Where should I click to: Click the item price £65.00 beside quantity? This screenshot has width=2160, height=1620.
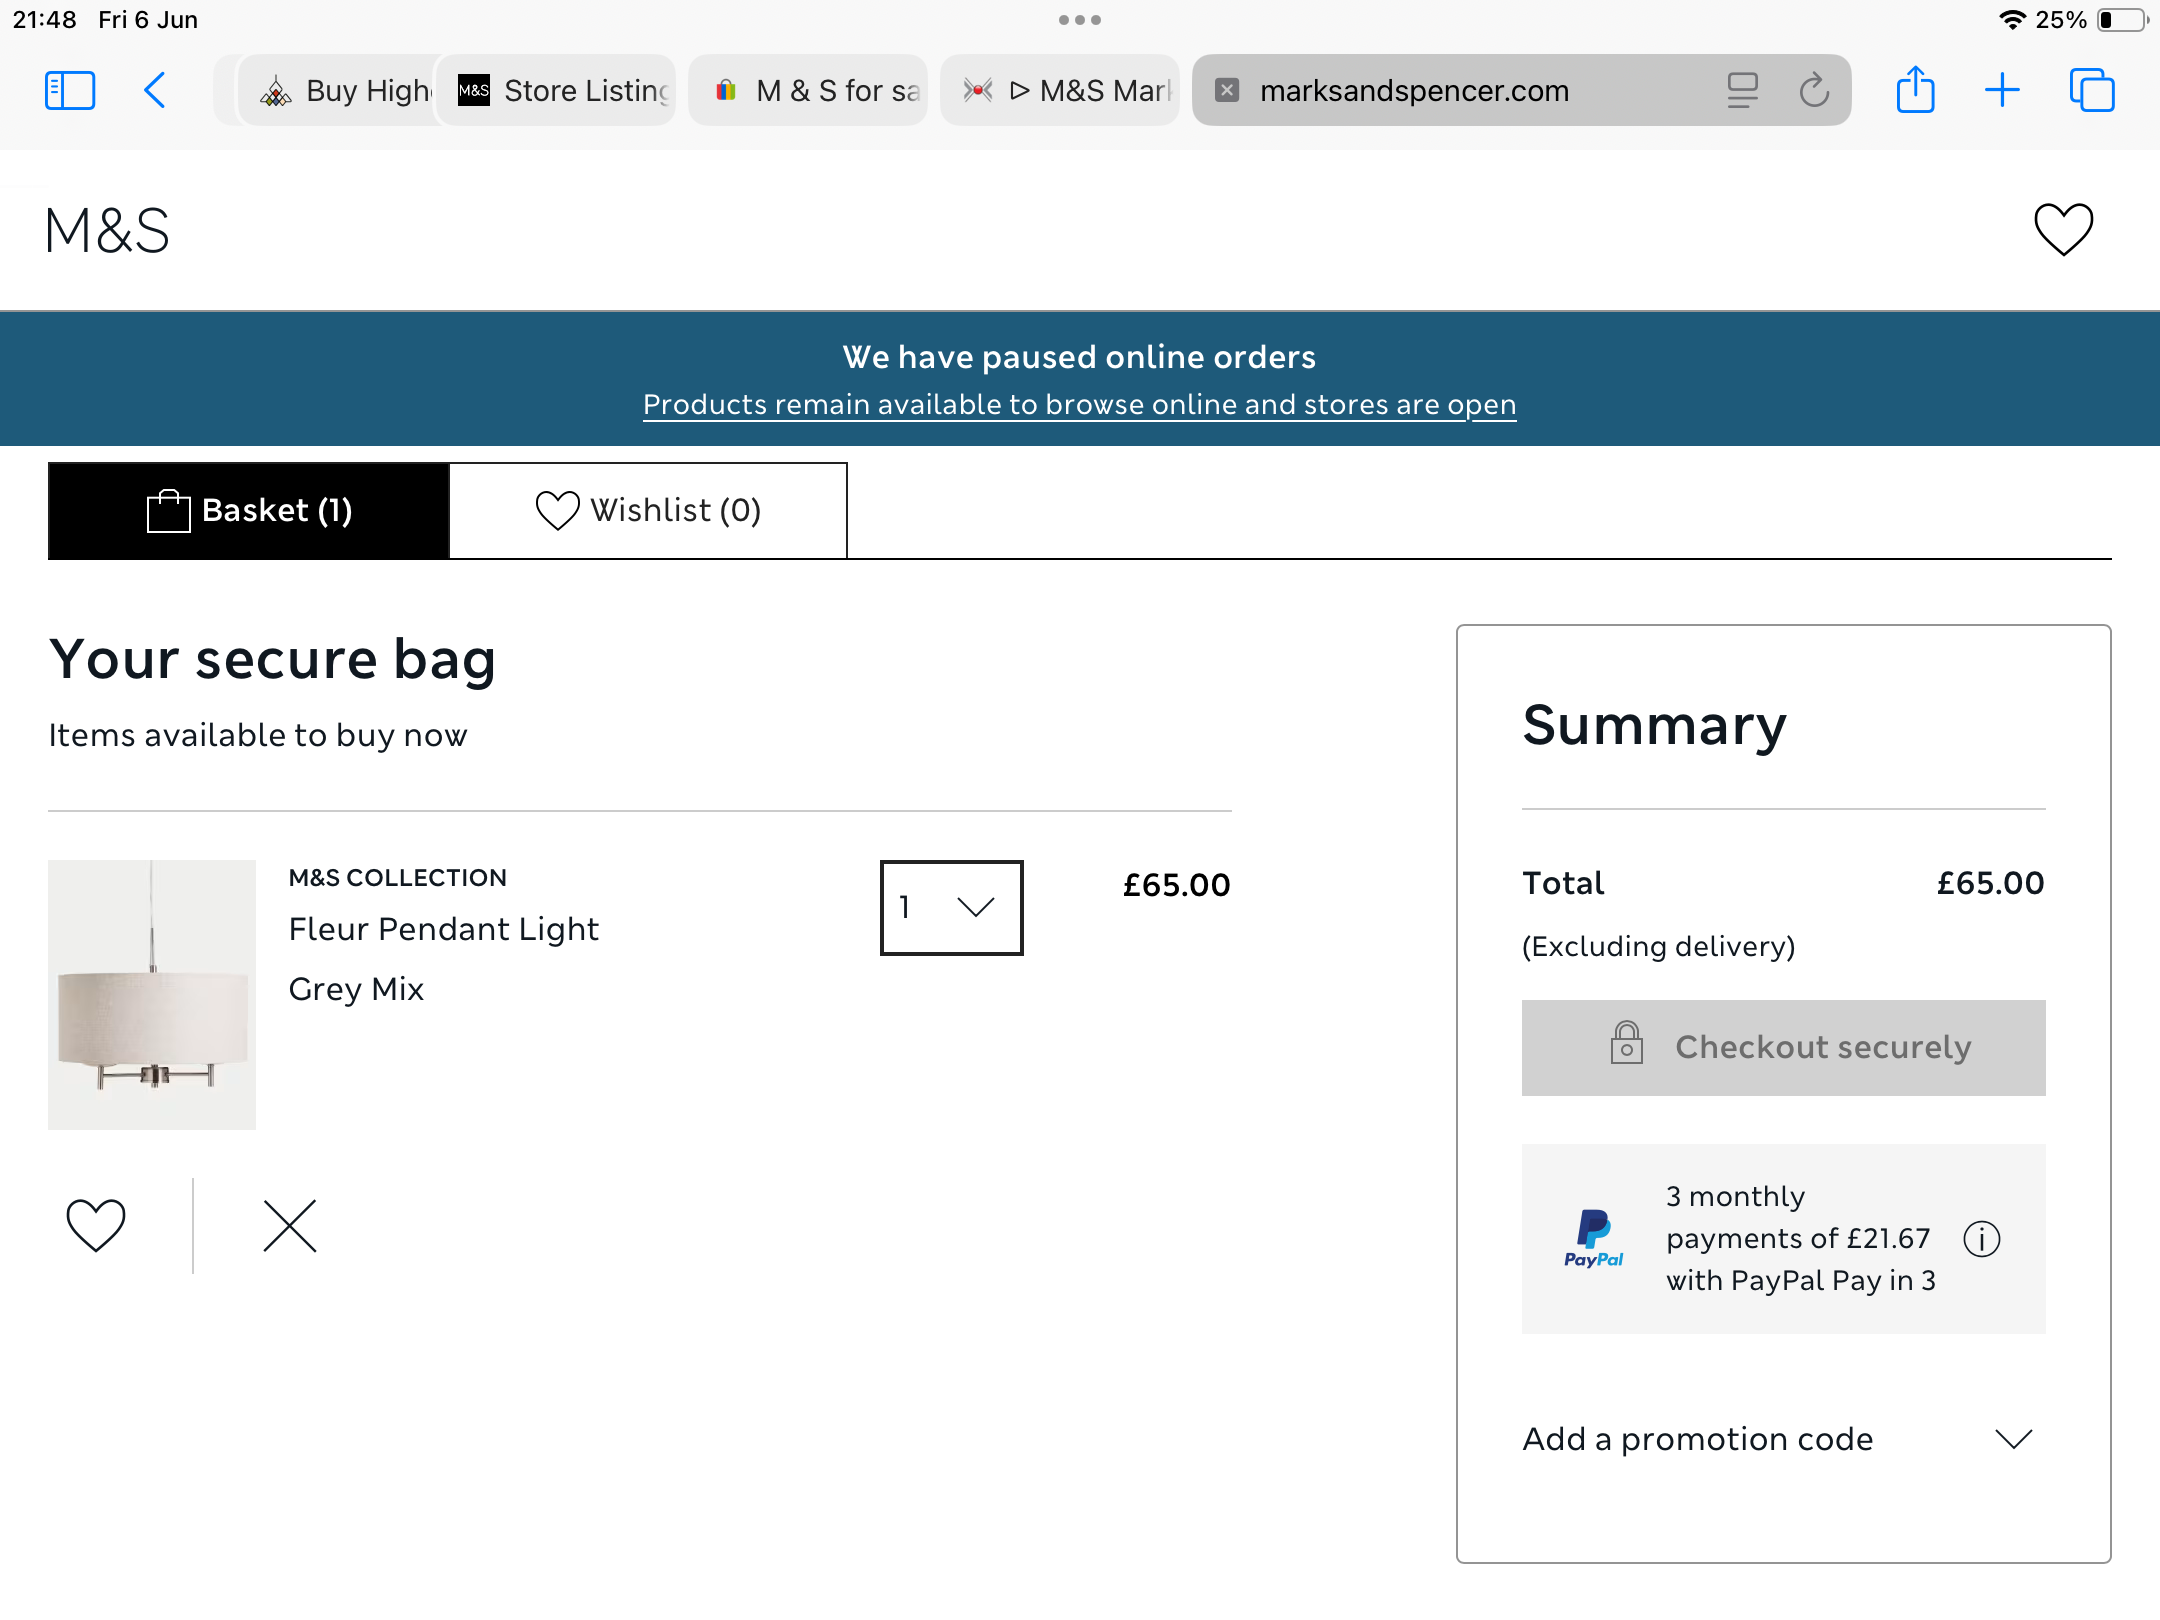1176,885
